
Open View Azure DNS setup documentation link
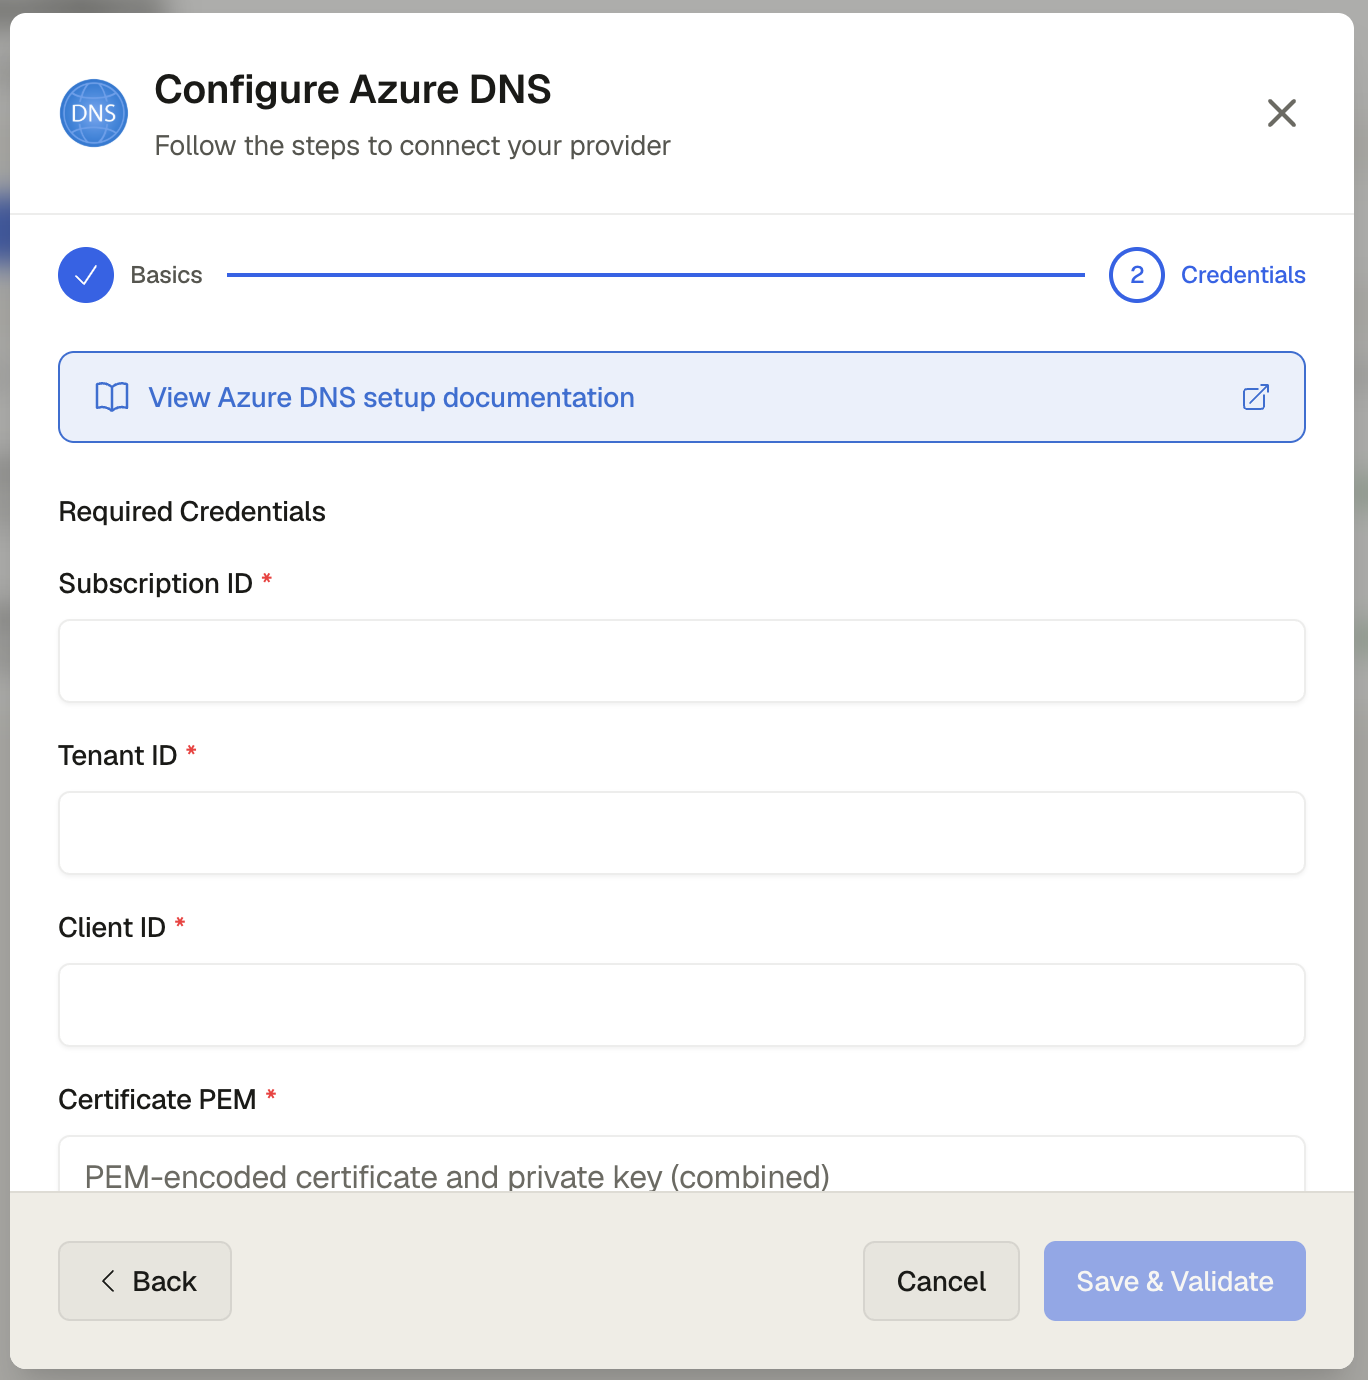[682, 397]
